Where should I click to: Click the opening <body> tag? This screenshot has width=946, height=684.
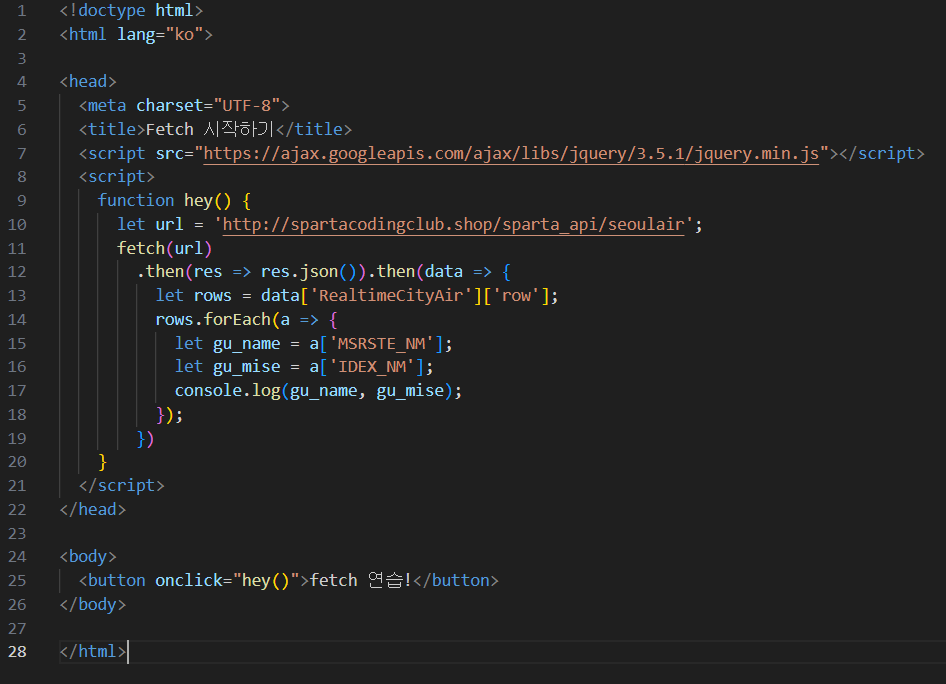click(x=88, y=556)
